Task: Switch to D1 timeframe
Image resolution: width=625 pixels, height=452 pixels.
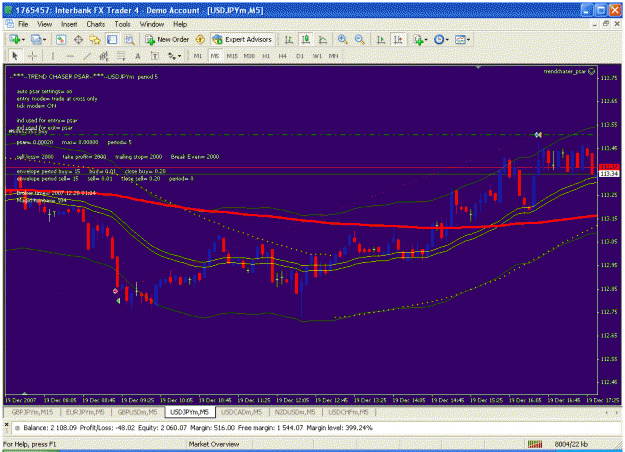Action: coord(300,56)
